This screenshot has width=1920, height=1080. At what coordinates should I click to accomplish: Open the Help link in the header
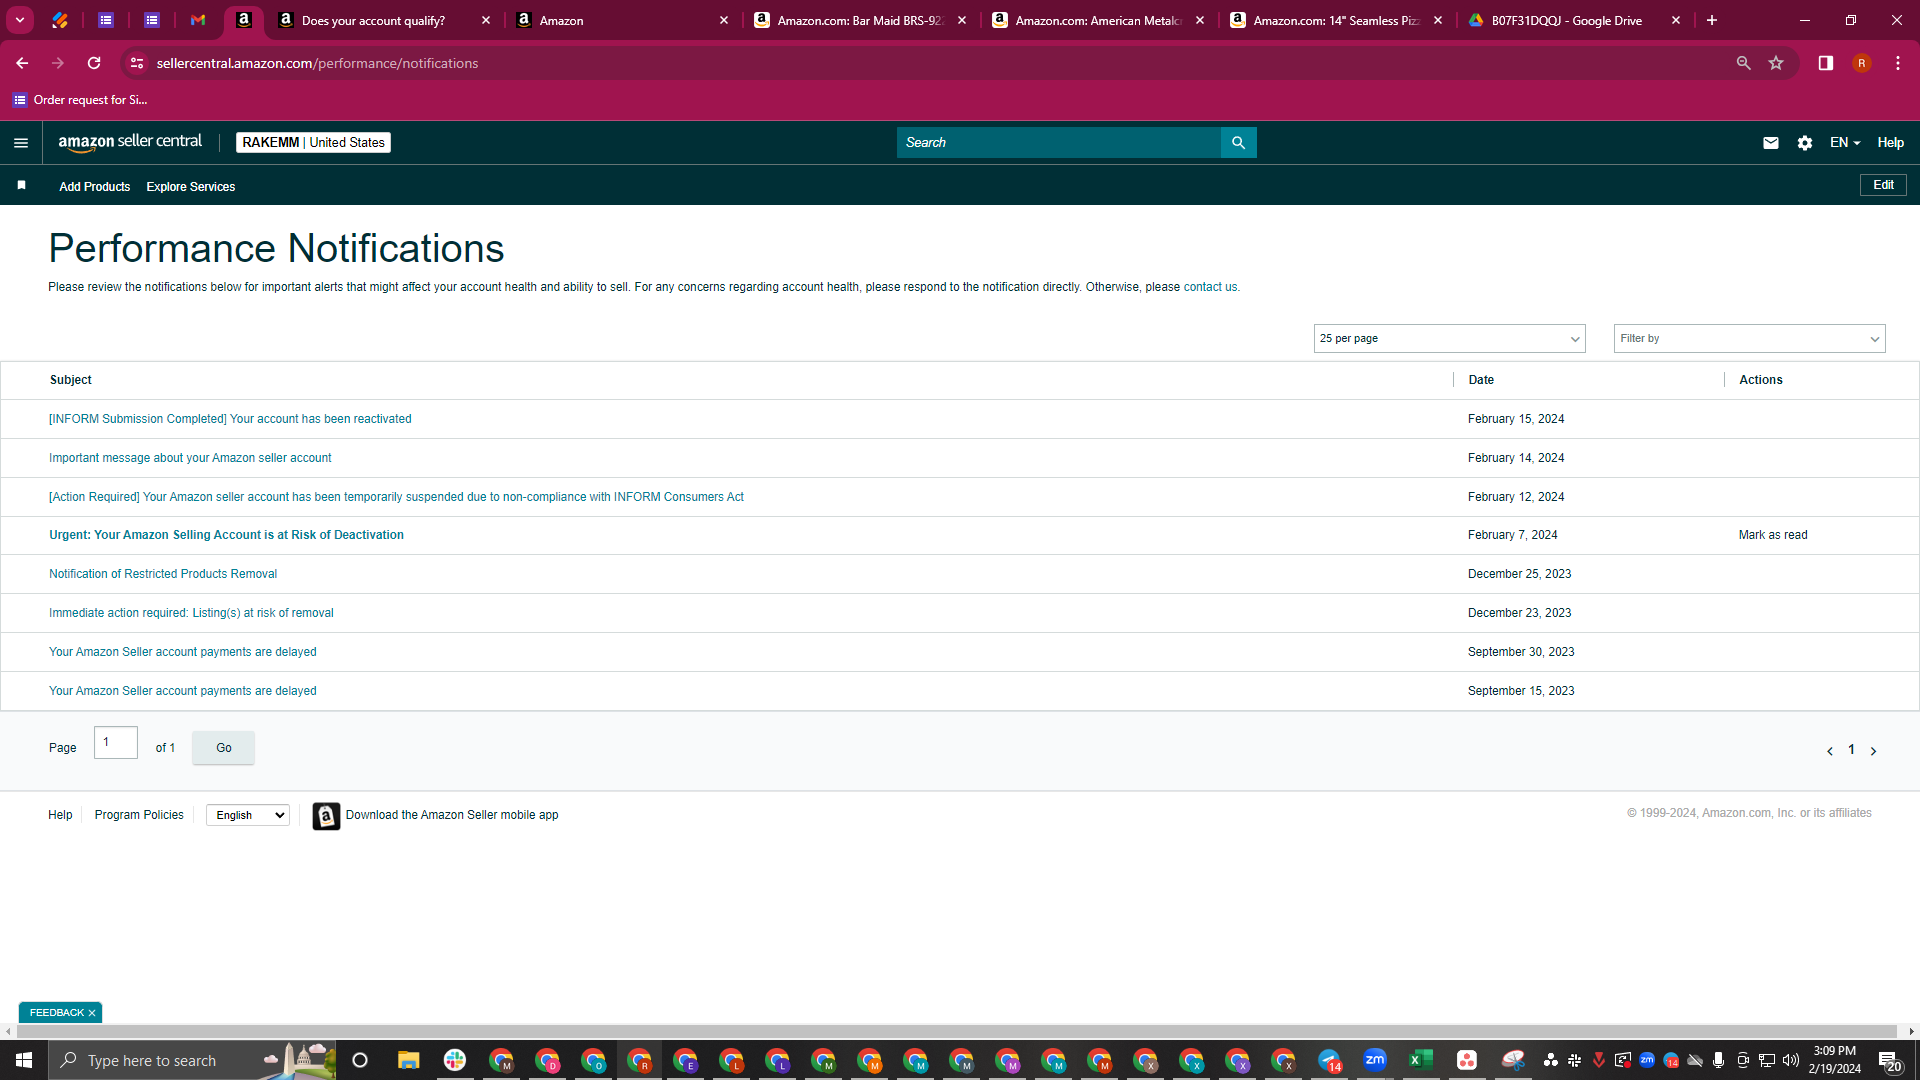coord(1890,143)
